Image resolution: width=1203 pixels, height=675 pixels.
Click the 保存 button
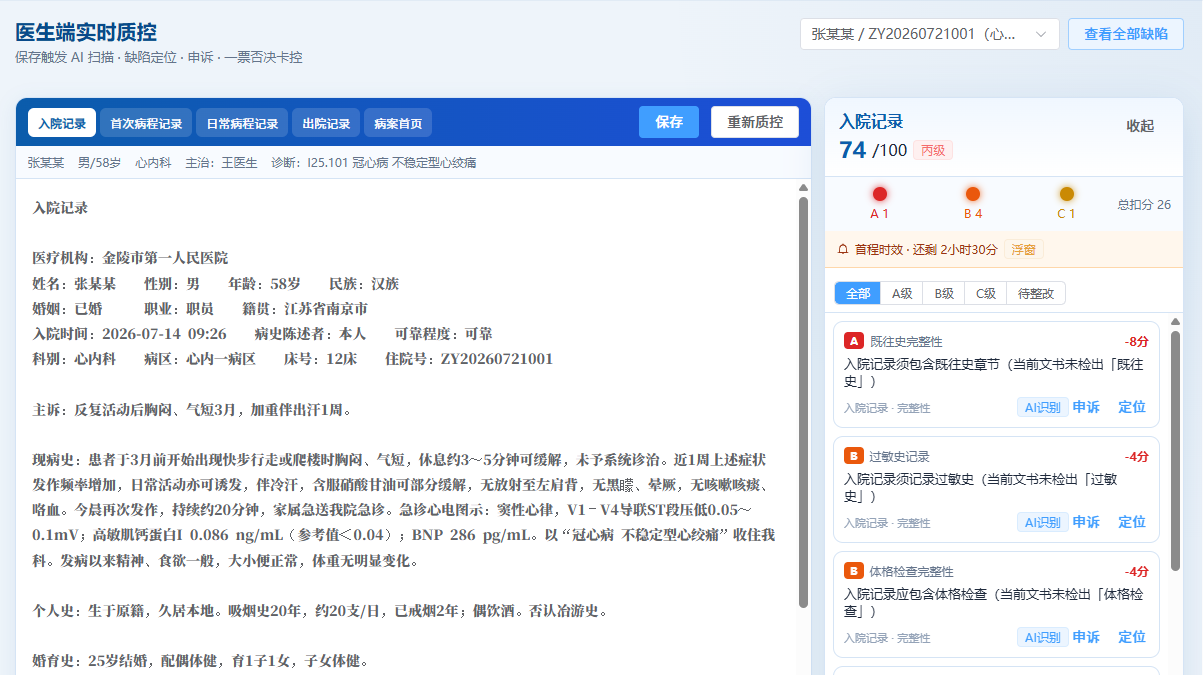(669, 122)
